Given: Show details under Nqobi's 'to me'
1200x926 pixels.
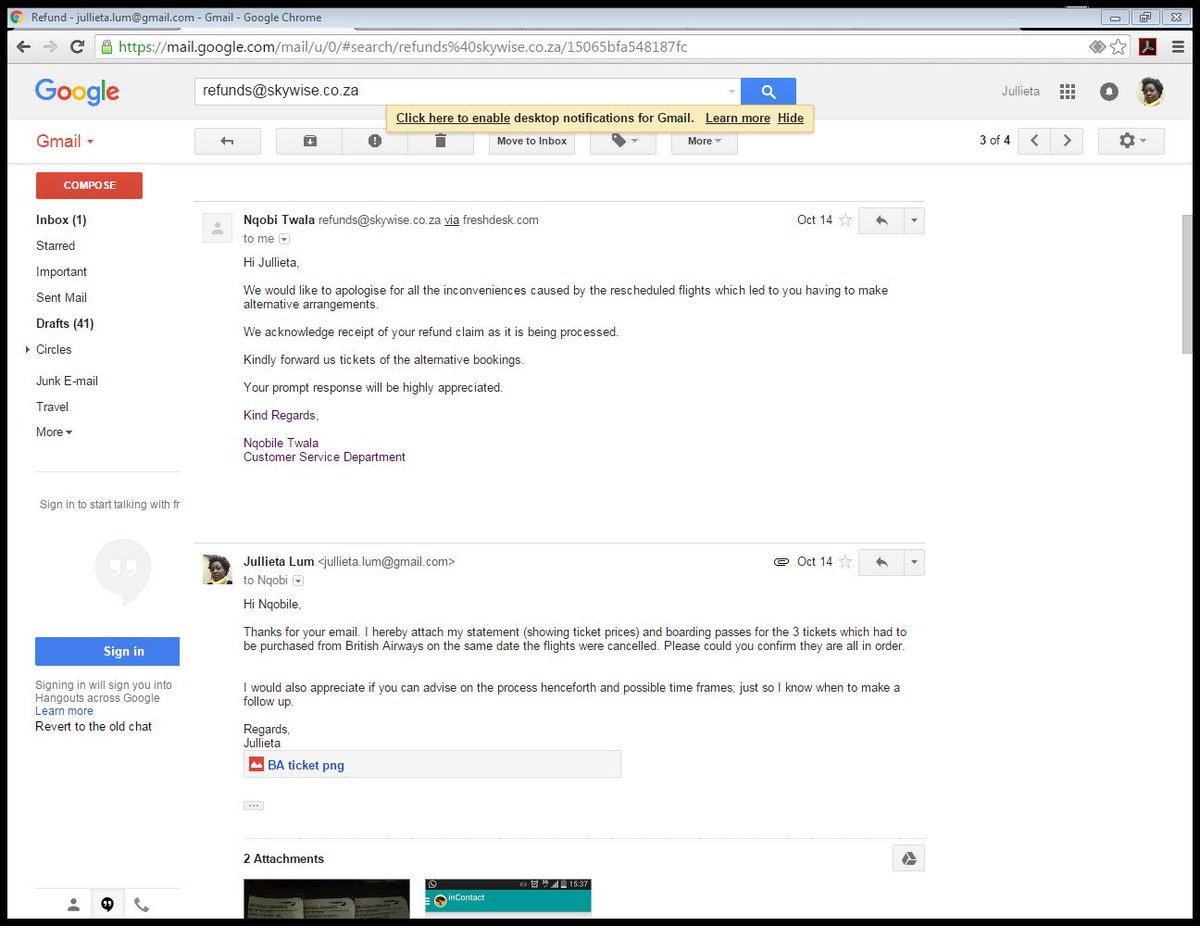Looking at the screenshot, I should click(x=284, y=239).
